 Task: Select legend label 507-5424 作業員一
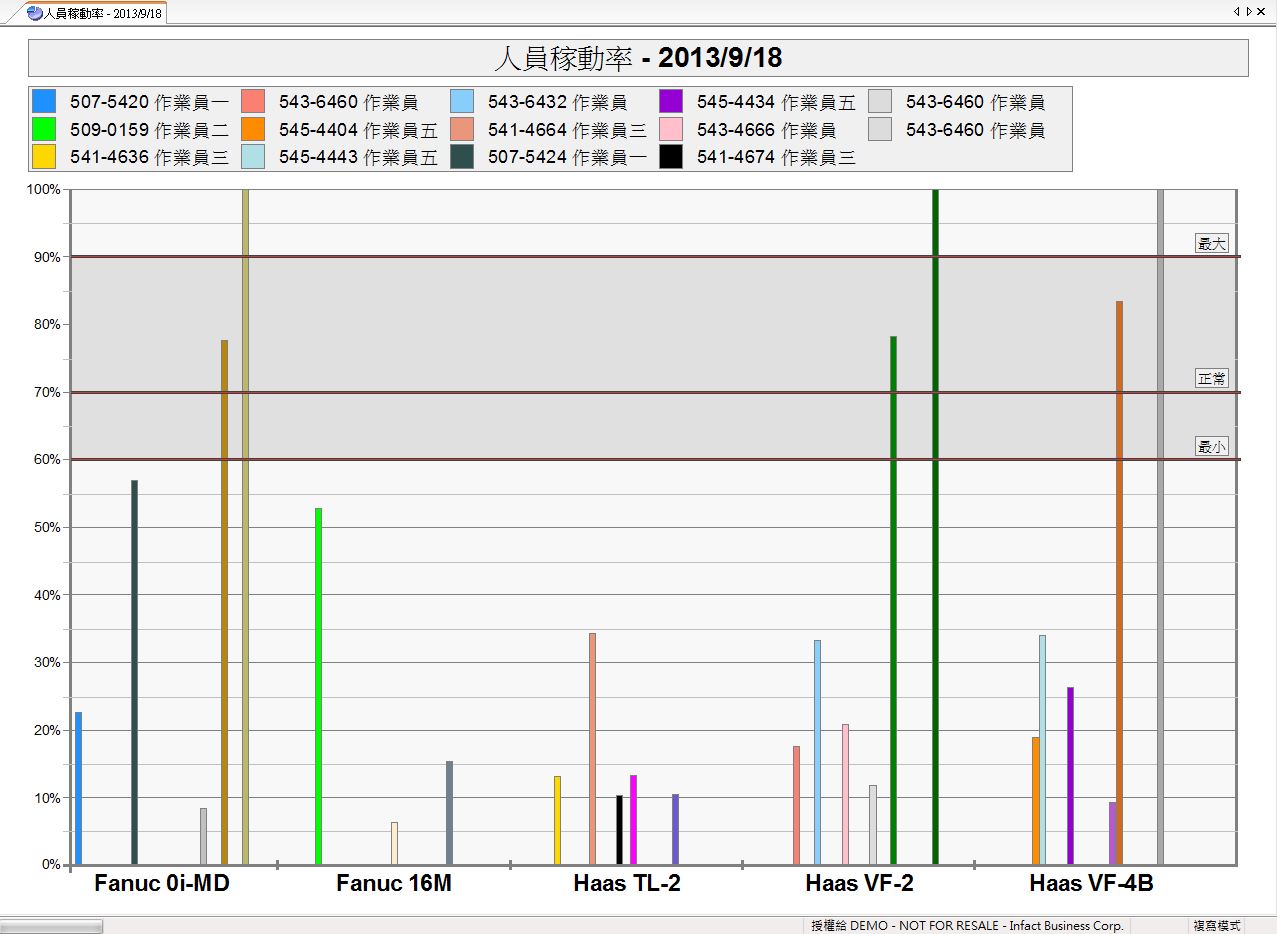(567, 158)
